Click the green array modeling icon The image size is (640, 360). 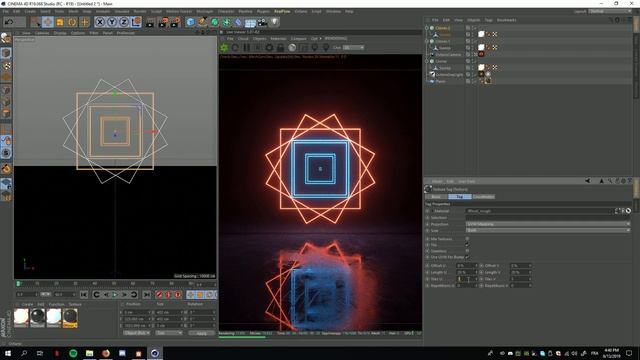(226, 22)
